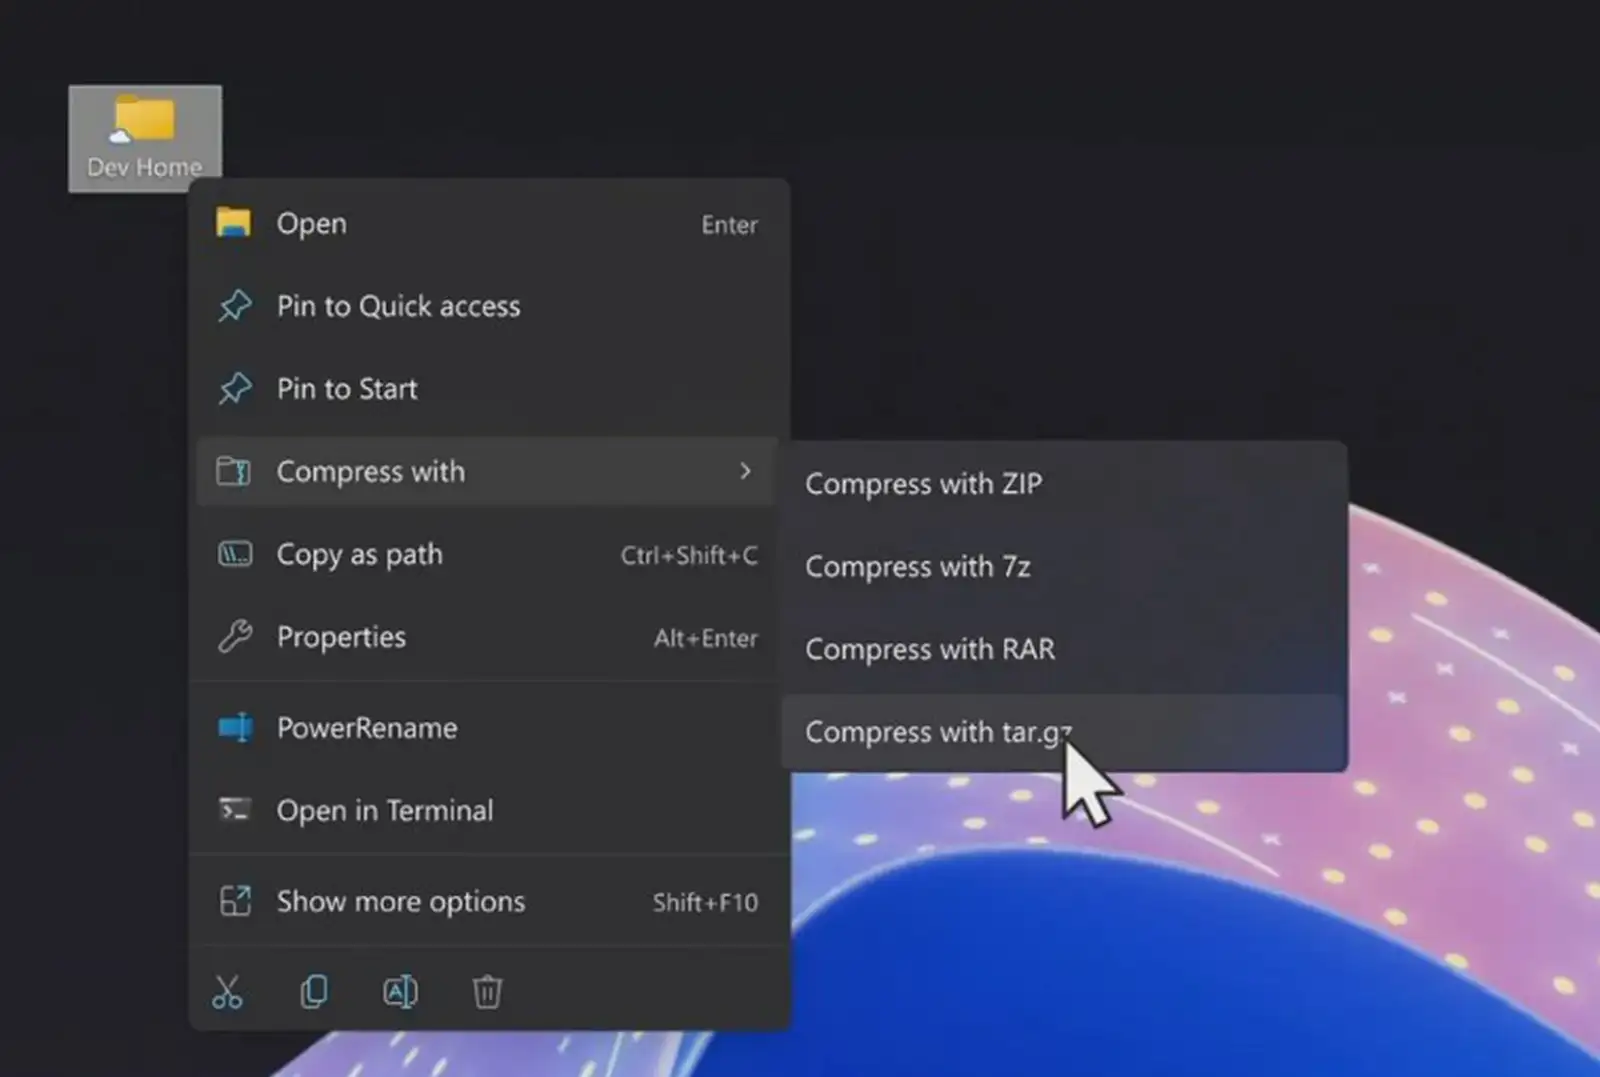Click the Rename icon
The width and height of the screenshot is (1600, 1077).
pyautogui.click(x=400, y=991)
